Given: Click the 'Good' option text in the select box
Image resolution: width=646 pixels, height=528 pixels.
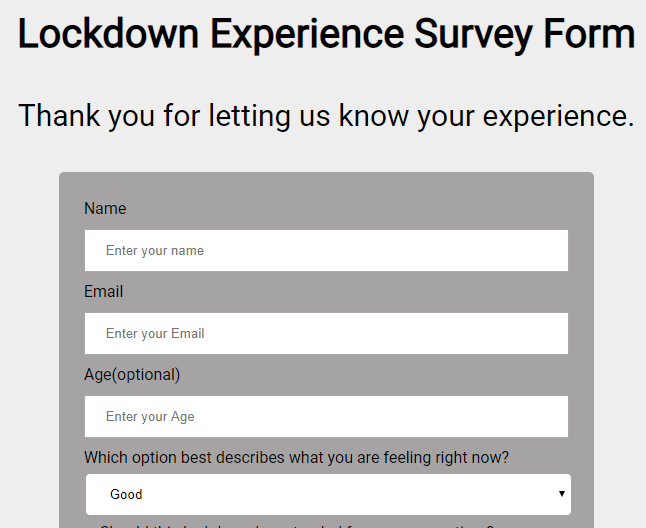Looking at the screenshot, I should point(126,494).
